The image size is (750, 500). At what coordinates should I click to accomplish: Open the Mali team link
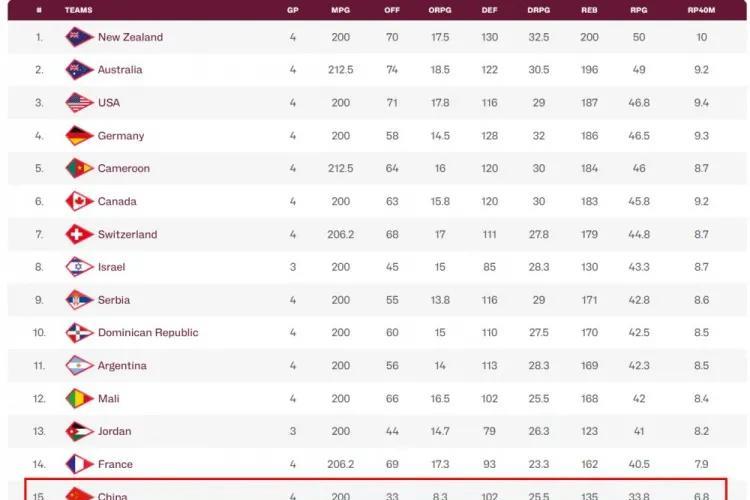(109, 399)
